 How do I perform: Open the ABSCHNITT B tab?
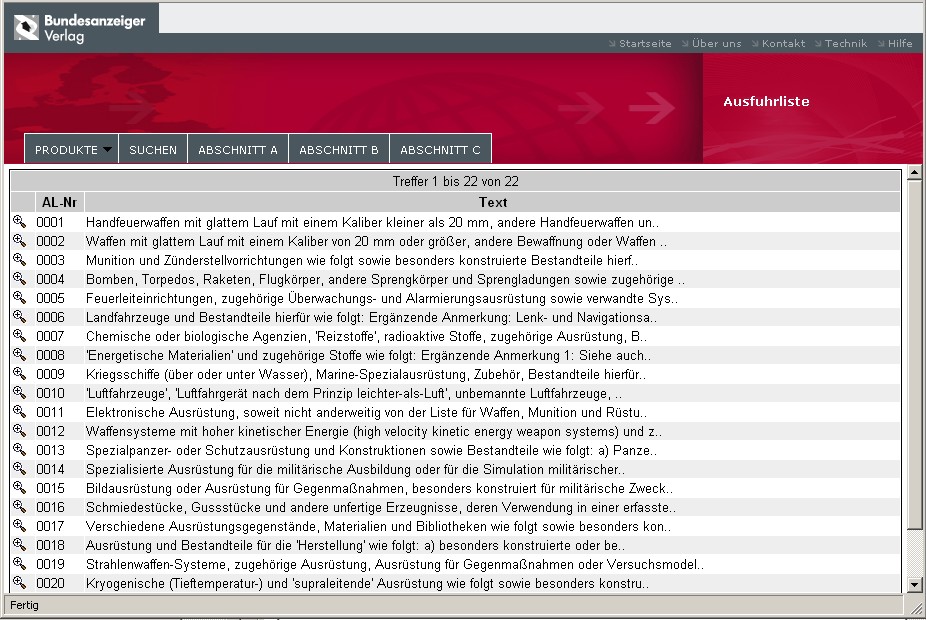pyautogui.click(x=338, y=149)
